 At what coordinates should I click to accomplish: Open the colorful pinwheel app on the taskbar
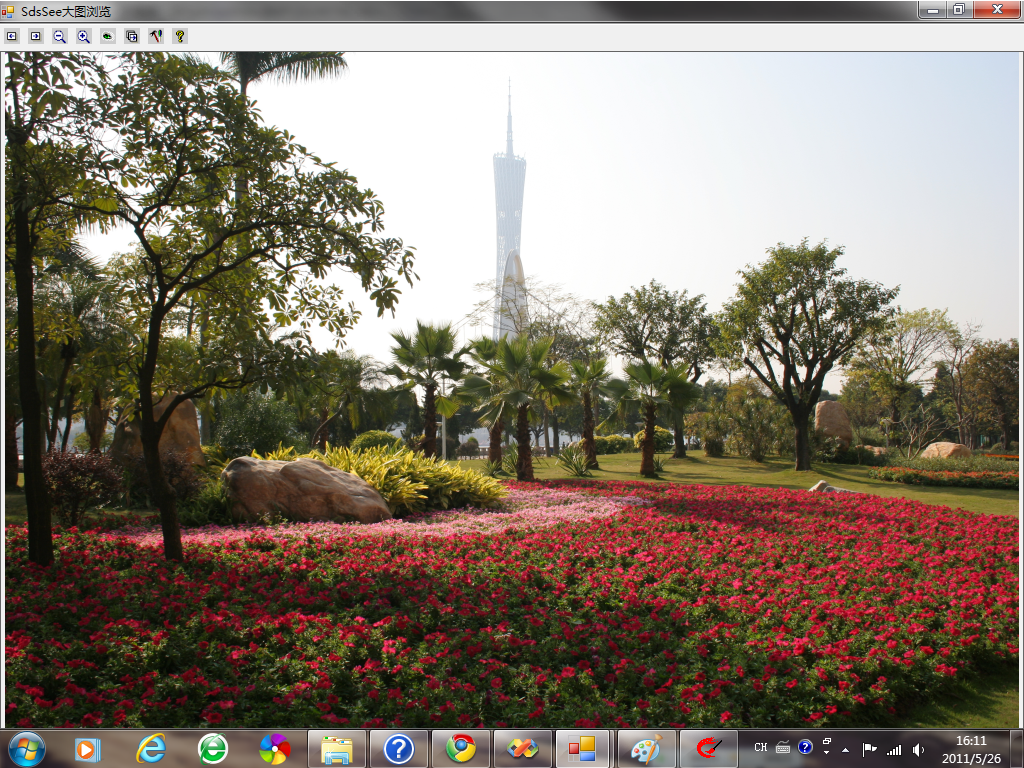(275, 749)
